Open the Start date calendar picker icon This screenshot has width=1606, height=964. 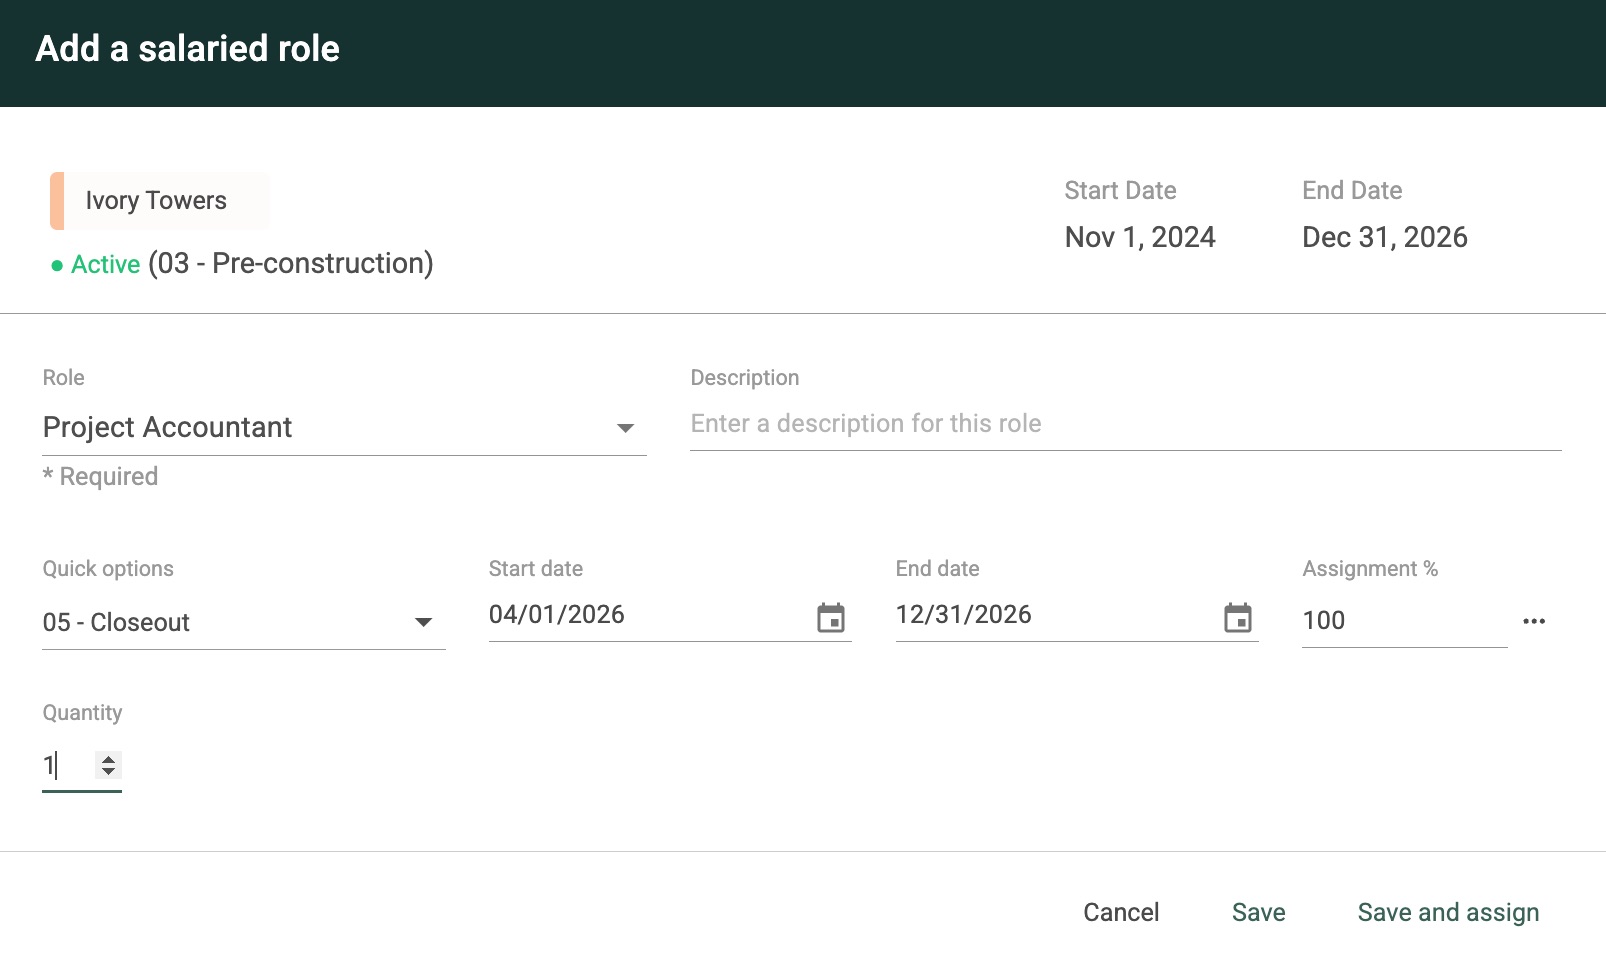(x=831, y=618)
